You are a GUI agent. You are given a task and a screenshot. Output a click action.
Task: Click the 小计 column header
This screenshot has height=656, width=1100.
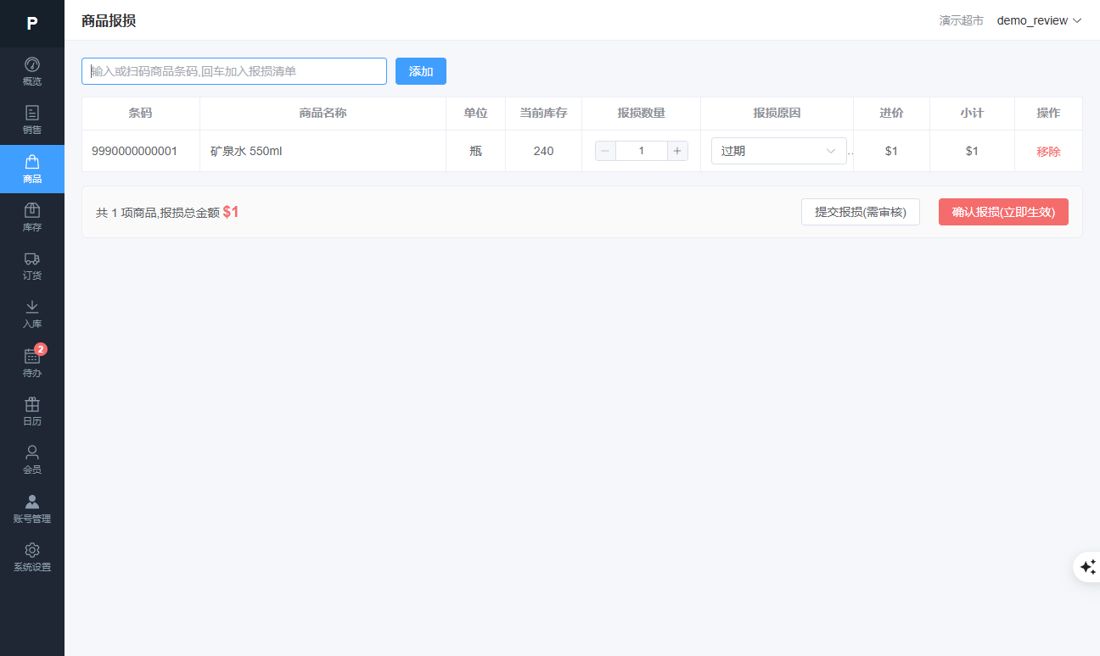coord(972,113)
